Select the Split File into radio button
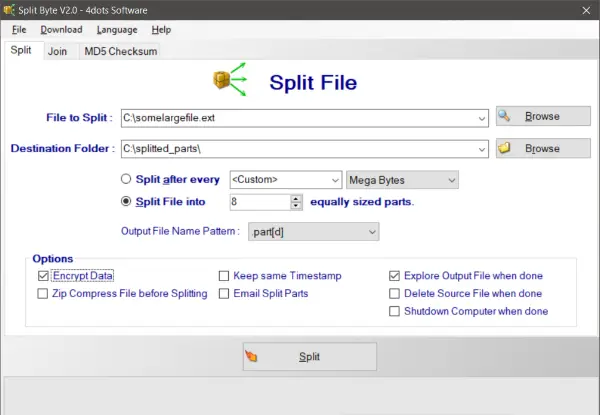 click(x=126, y=201)
